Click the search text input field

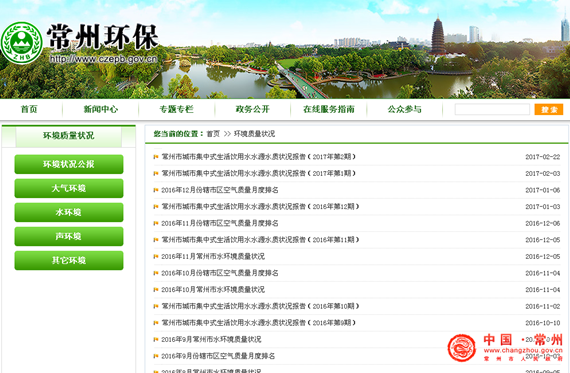coord(492,109)
